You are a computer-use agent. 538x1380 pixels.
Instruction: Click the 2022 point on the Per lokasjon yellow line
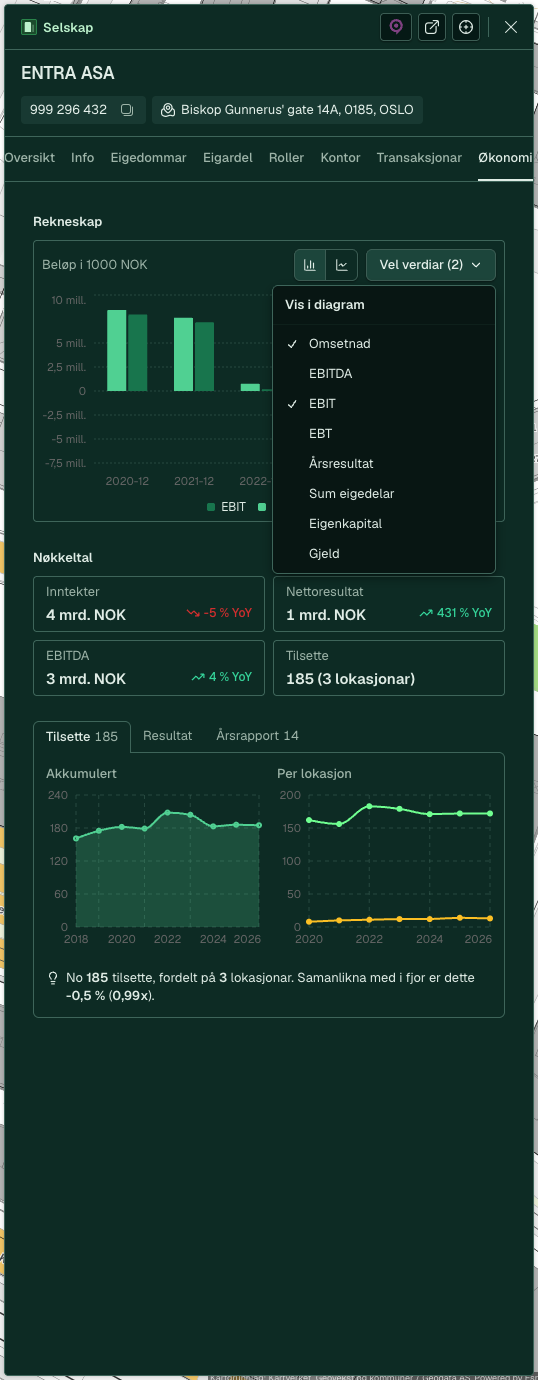(370, 919)
